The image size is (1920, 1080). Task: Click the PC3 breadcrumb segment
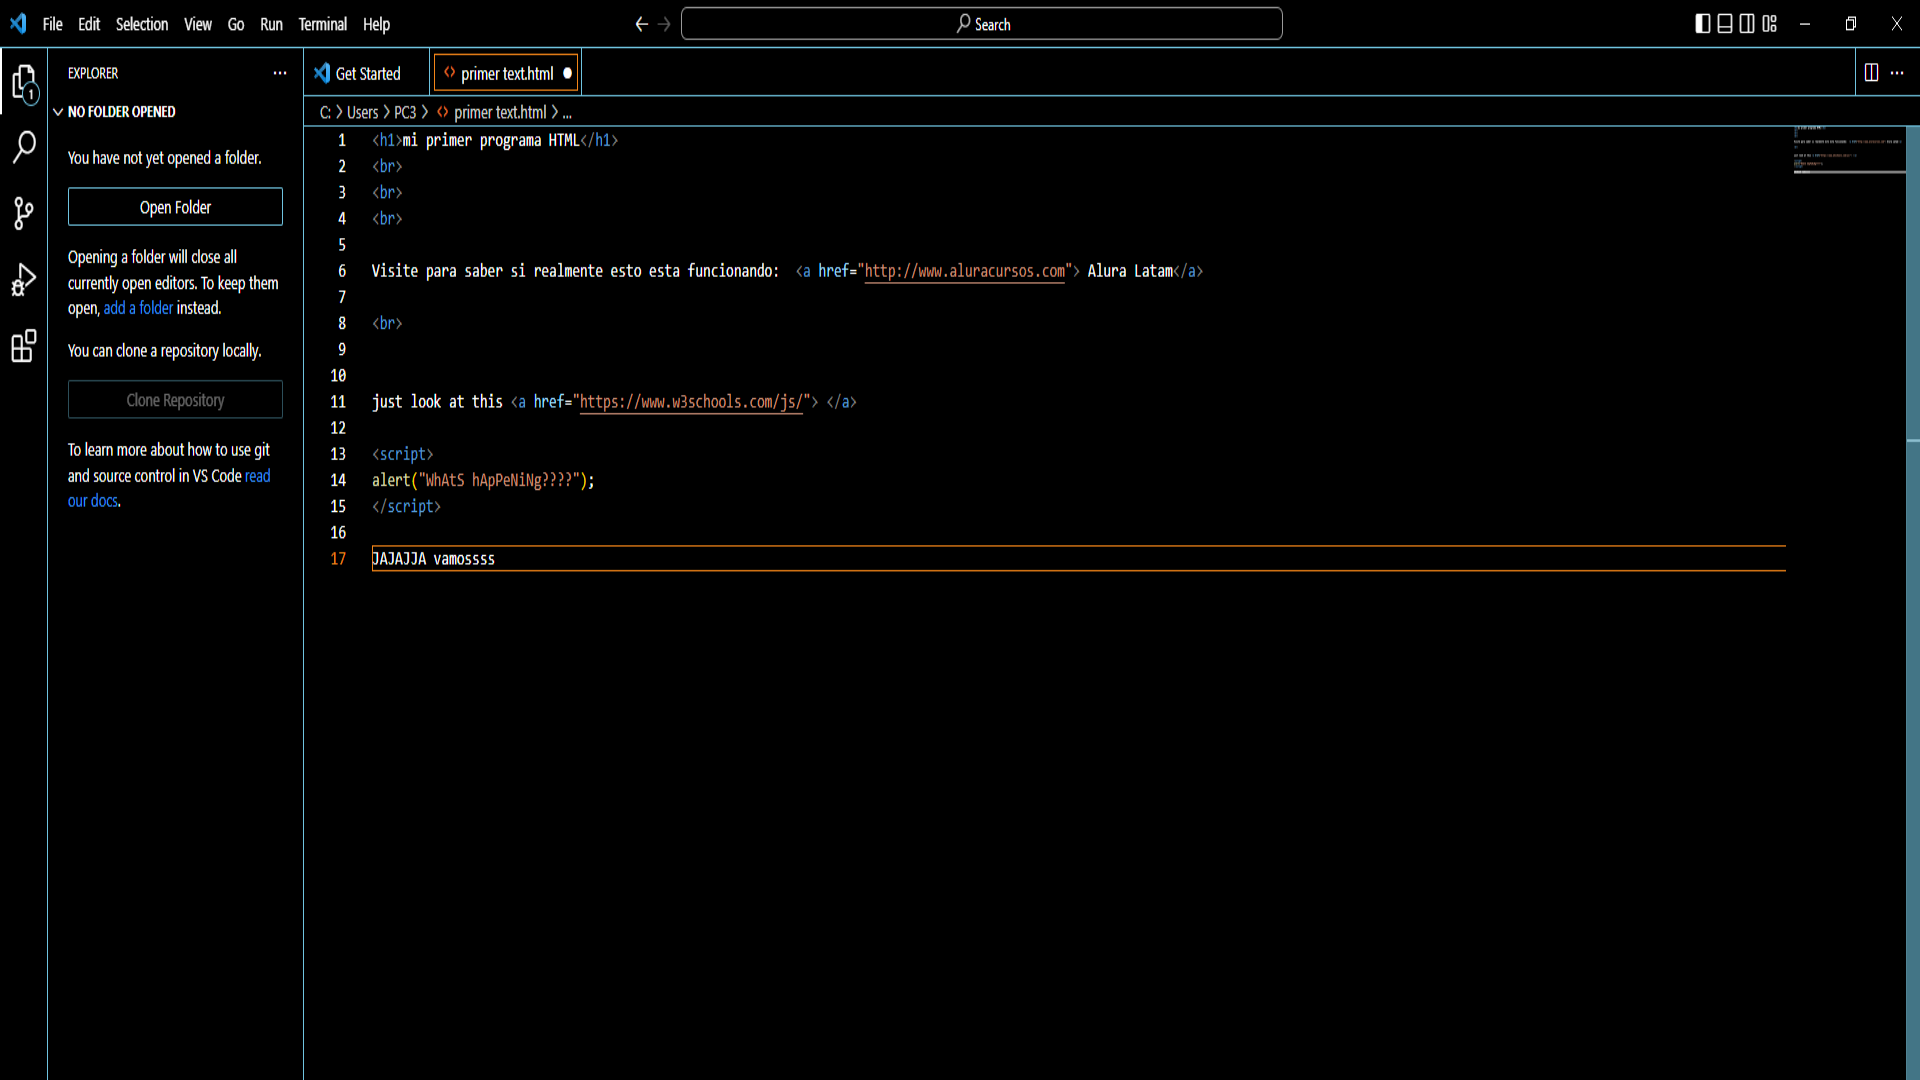pos(405,112)
